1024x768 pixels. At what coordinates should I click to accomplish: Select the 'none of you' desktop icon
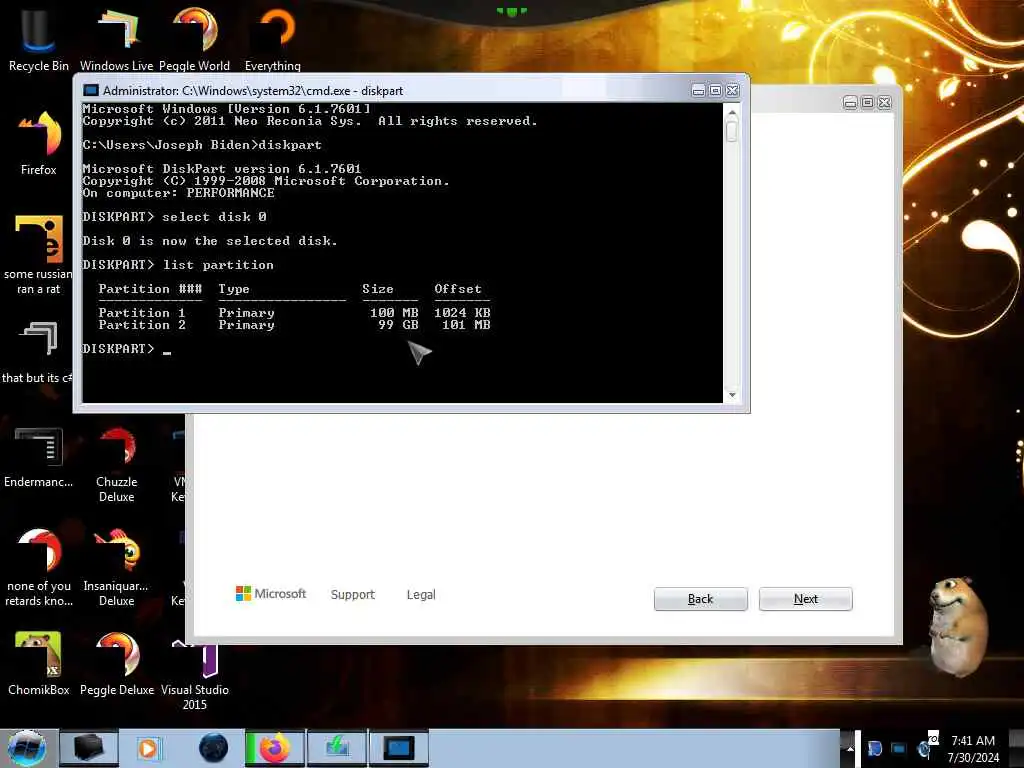(x=39, y=567)
